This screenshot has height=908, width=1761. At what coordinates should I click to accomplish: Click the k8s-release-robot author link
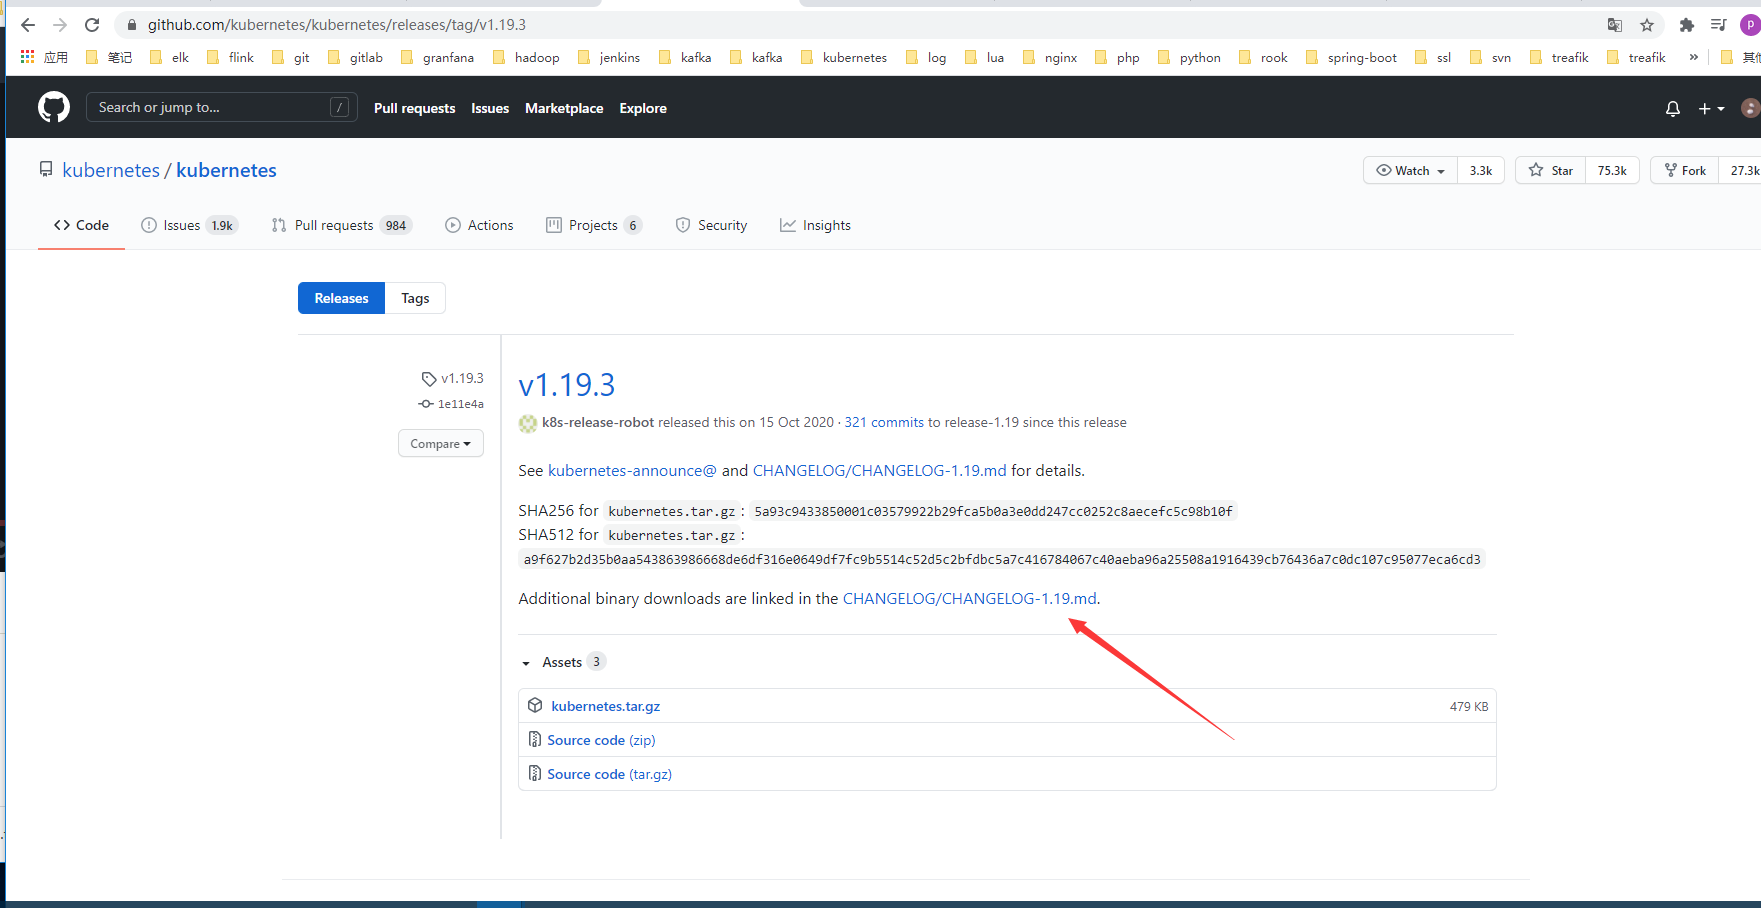pyautogui.click(x=598, y=422)
